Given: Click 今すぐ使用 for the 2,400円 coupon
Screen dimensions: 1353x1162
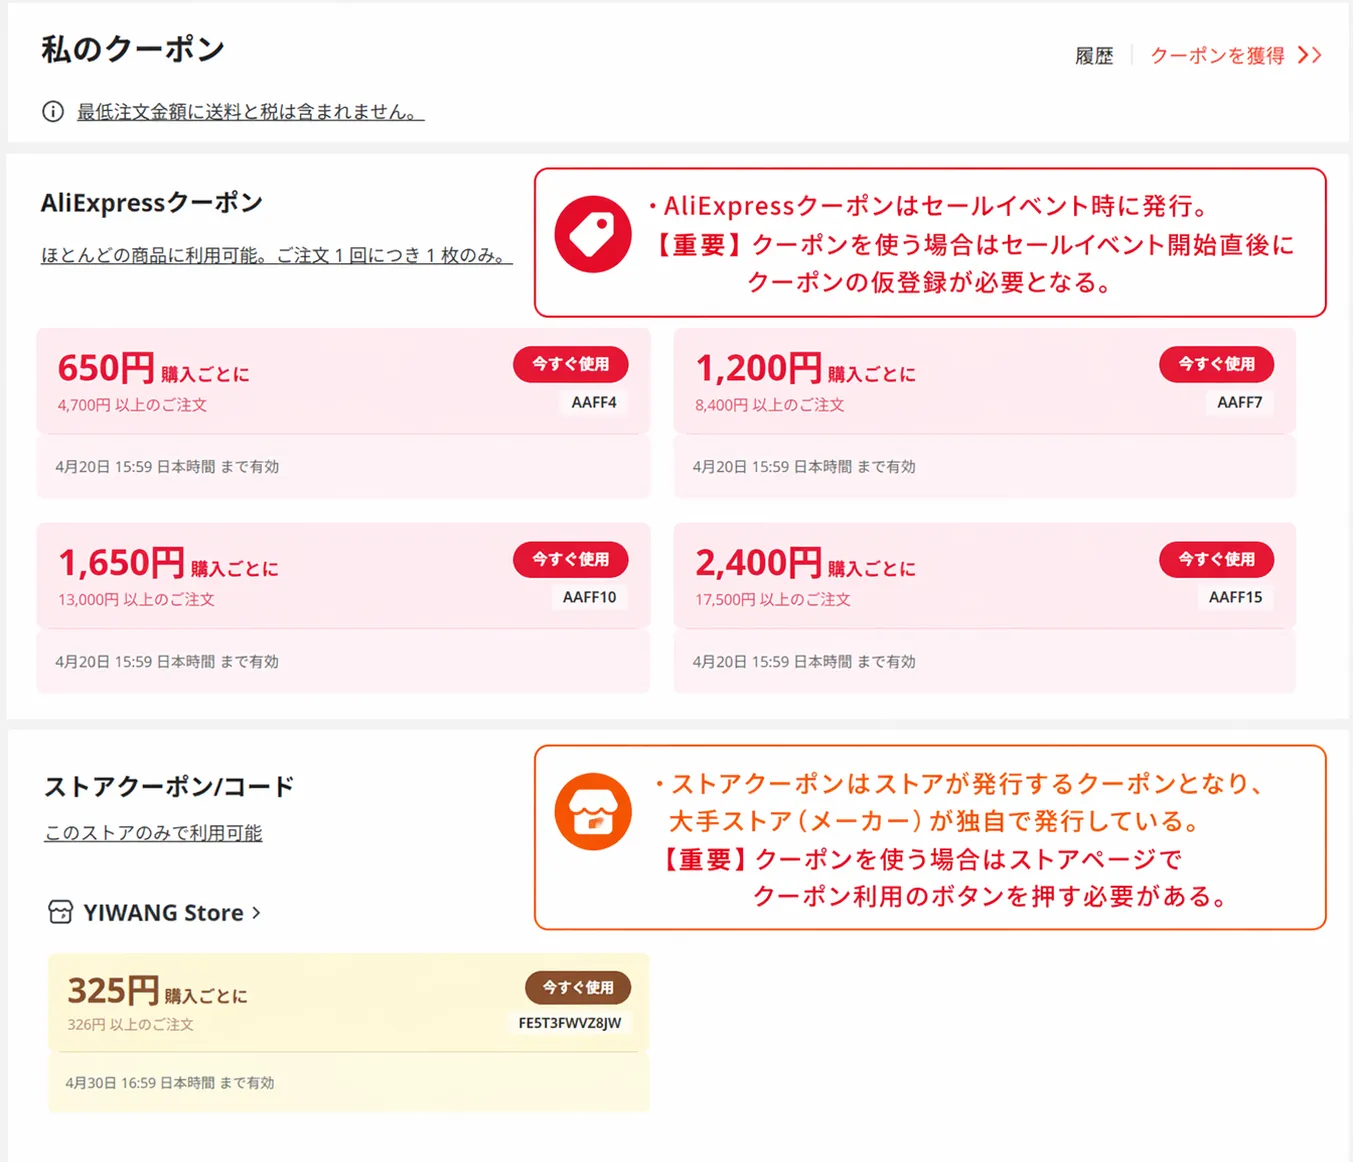Looking at the screenshot, I should pos(1216,559).
